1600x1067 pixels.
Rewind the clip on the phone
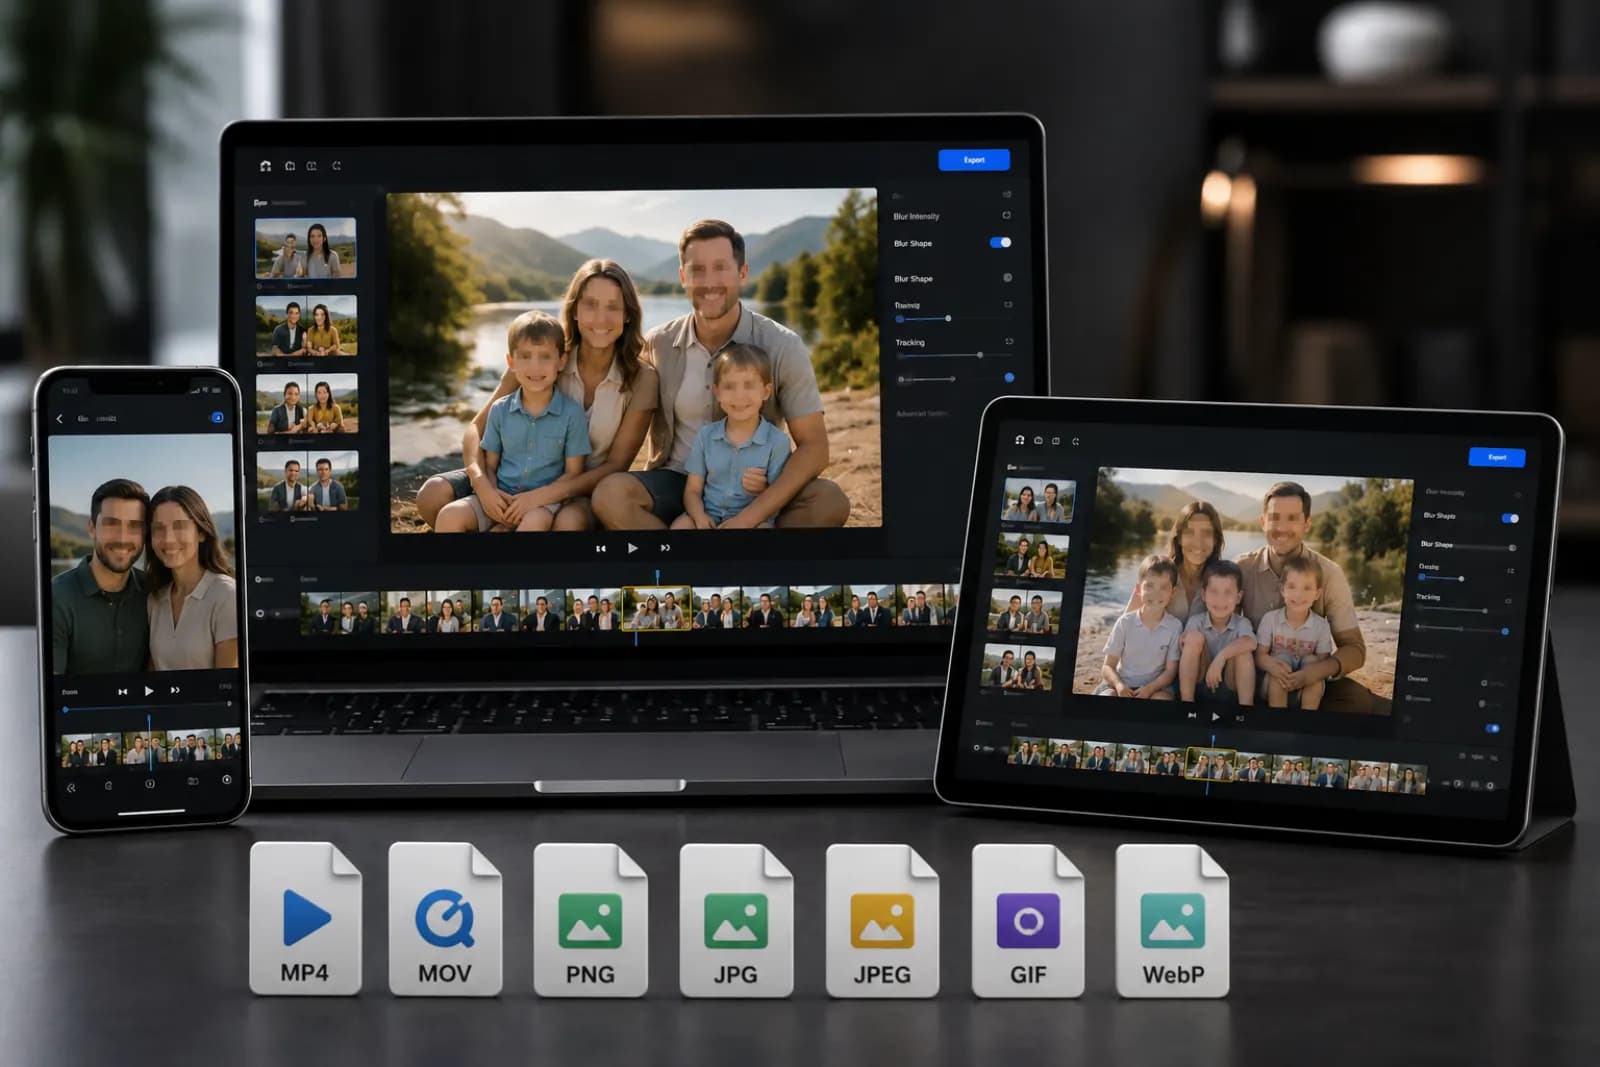click(123, 691)
